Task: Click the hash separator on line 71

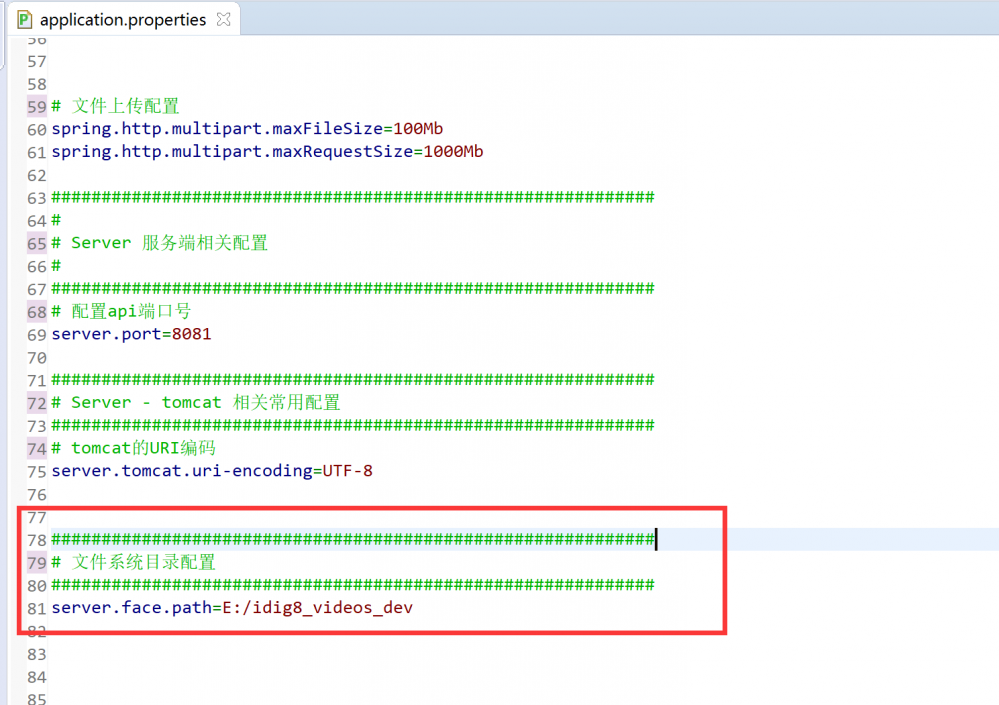Action: point(353,380)
